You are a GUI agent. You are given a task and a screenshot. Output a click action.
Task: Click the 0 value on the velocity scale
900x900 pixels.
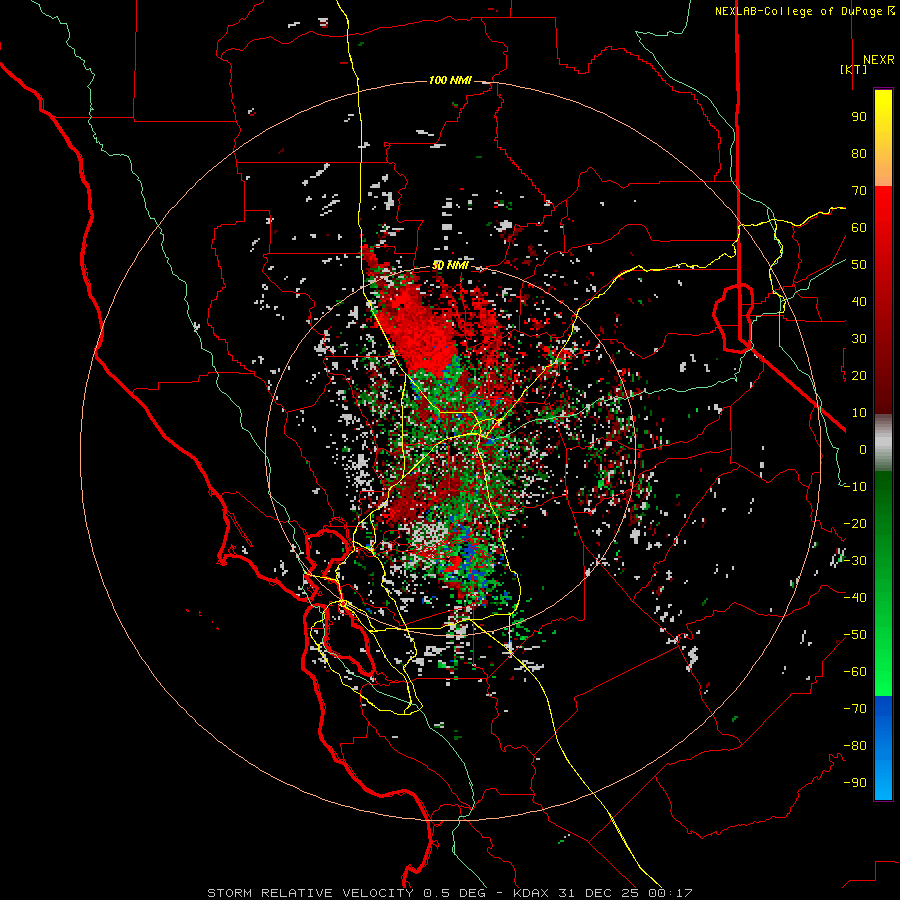pos(863,450)
